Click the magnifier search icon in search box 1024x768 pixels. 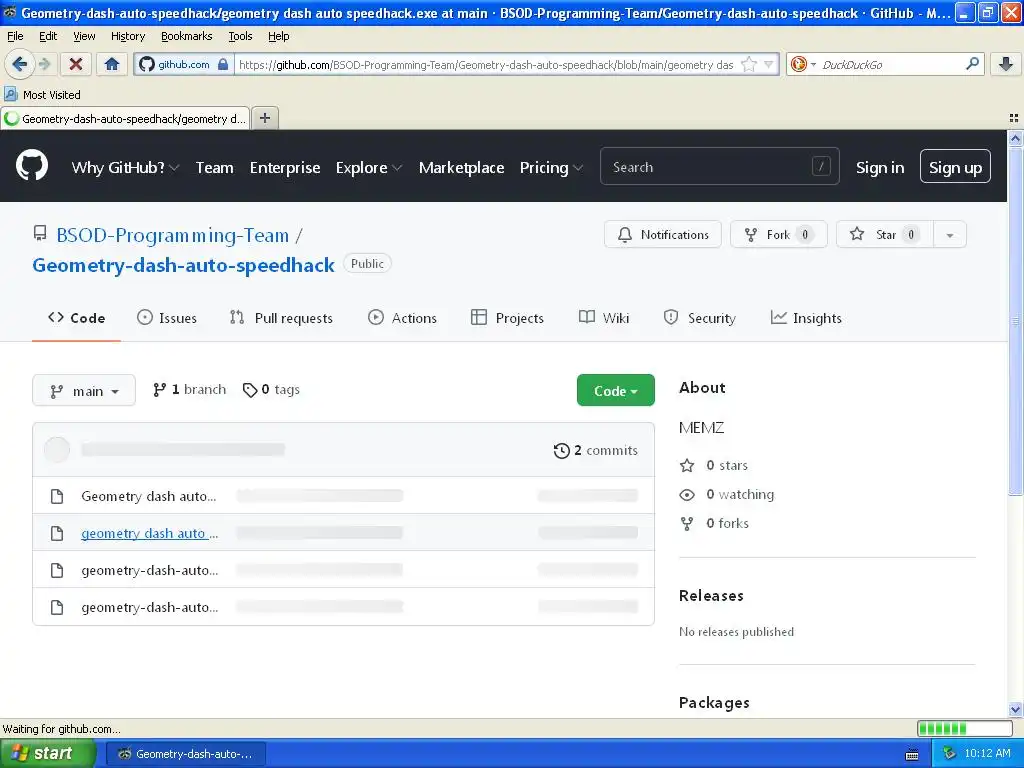[x=972, y=64]
